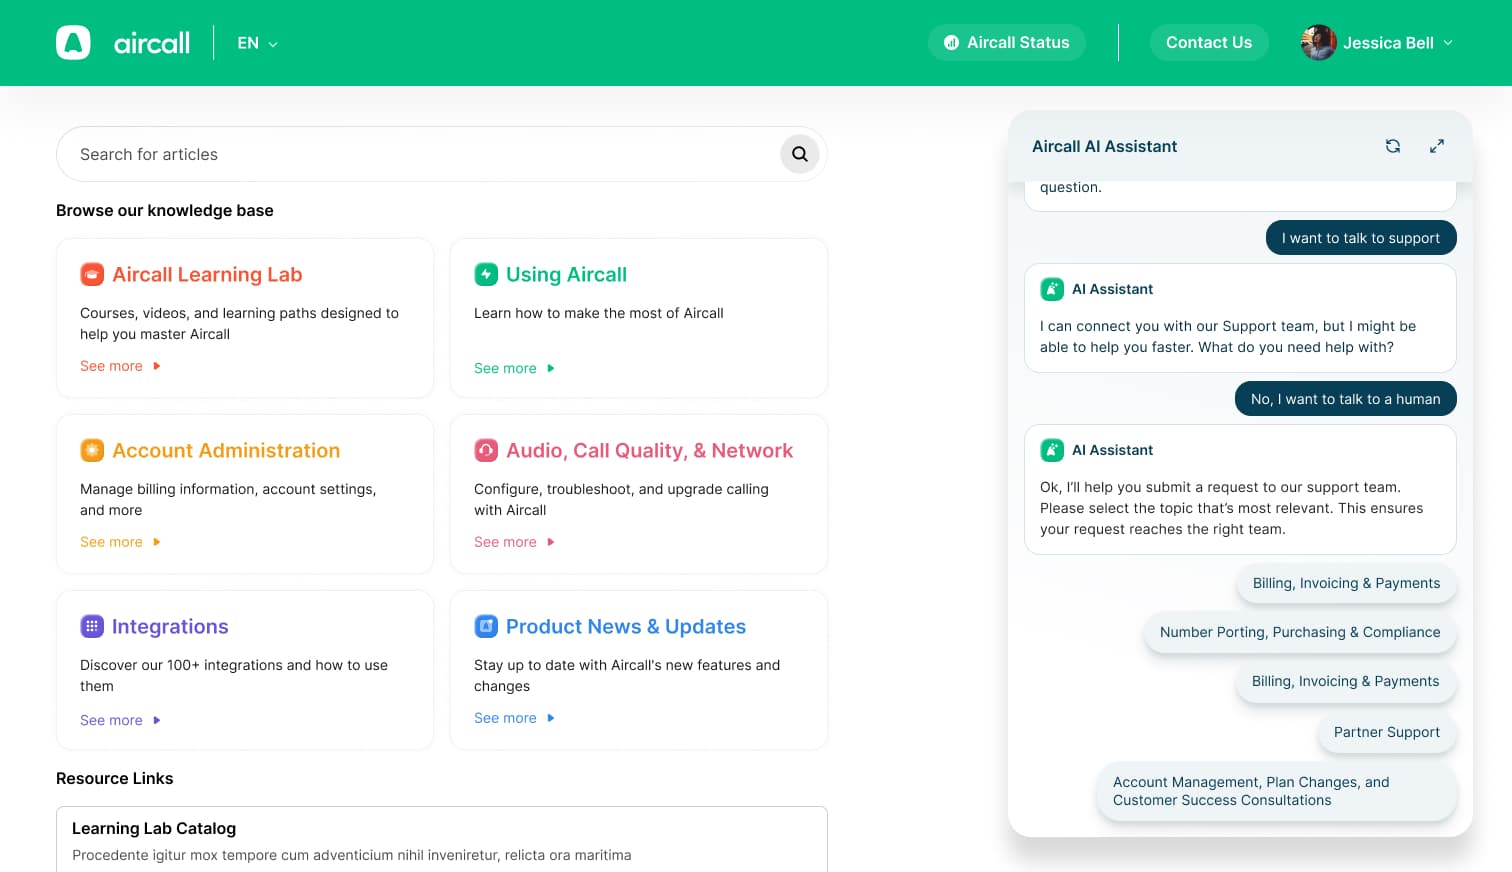Click the Account Administration card icon

(92, 450)
